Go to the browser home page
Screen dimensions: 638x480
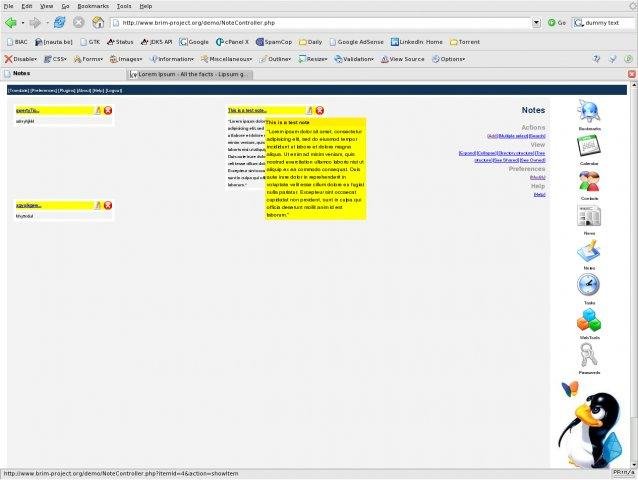tap(98, 23)
